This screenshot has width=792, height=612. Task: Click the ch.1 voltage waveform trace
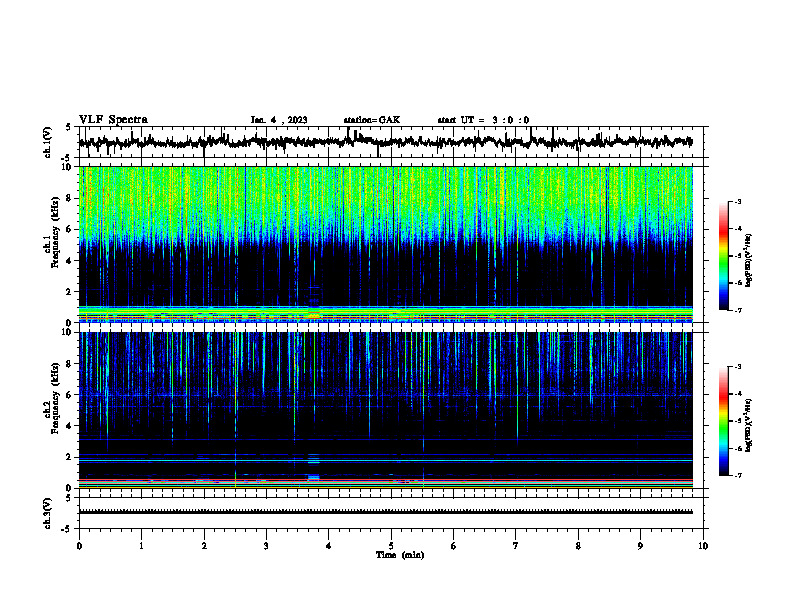click(x=385, y=142)
